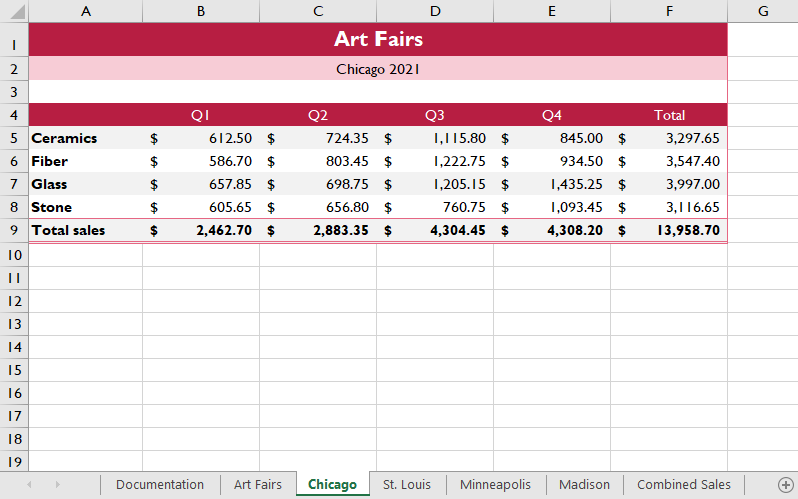Switch to the Documentation sheet tab
The width and height of the screenshot is (798, 499).
[160, 484]
